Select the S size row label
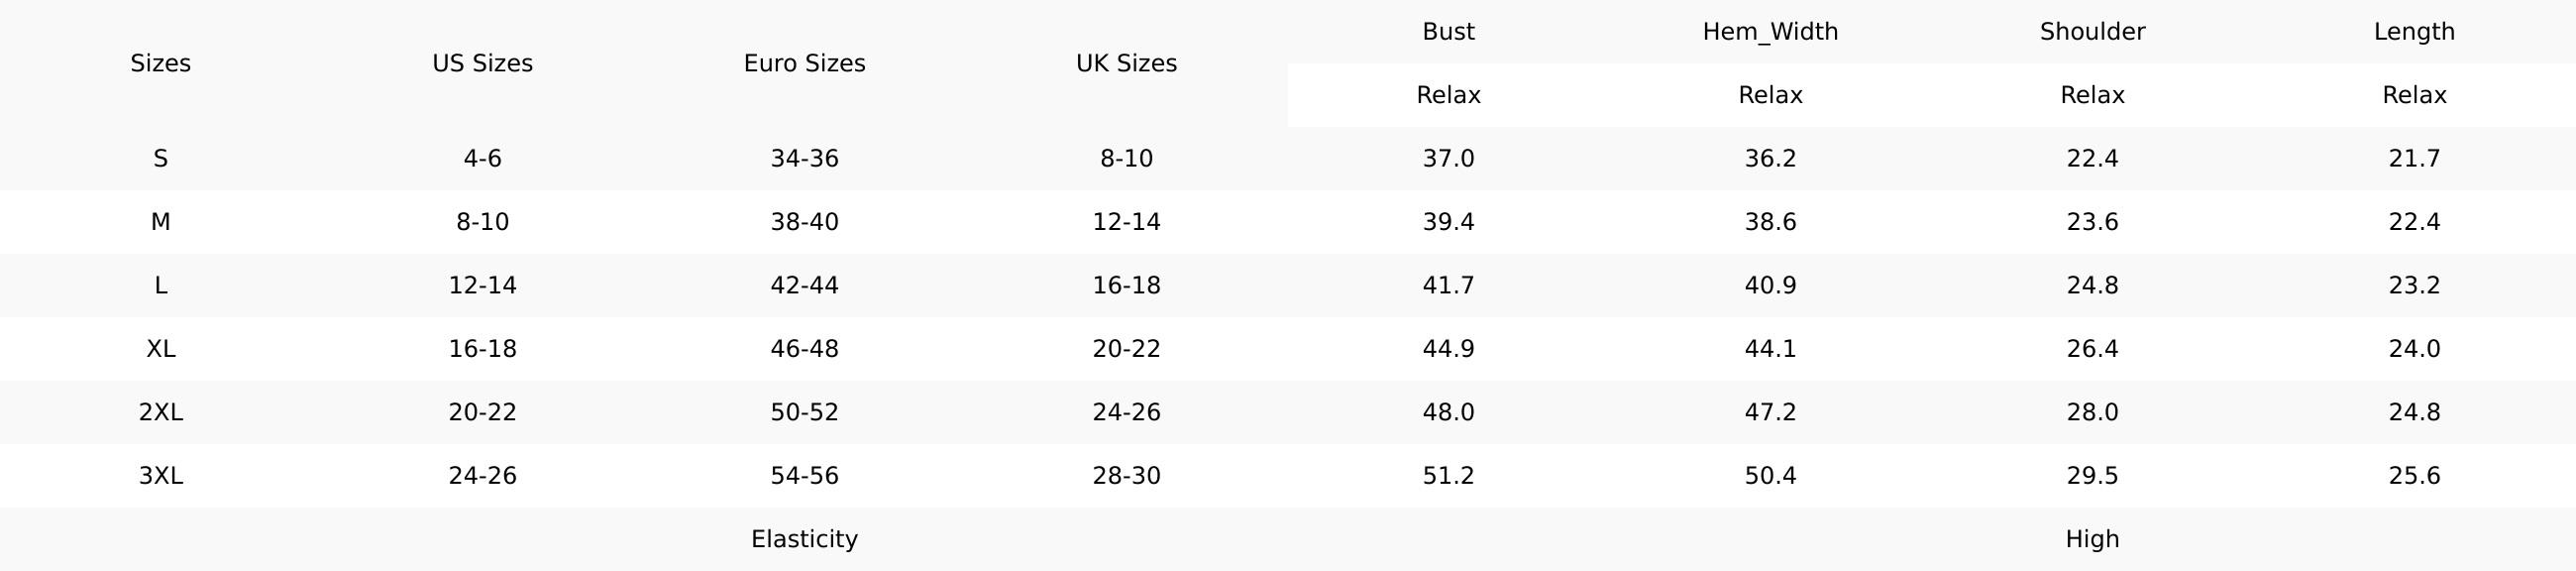Image resolution: width=2576 pixels, height=571 pixels. tap(160, 158)
